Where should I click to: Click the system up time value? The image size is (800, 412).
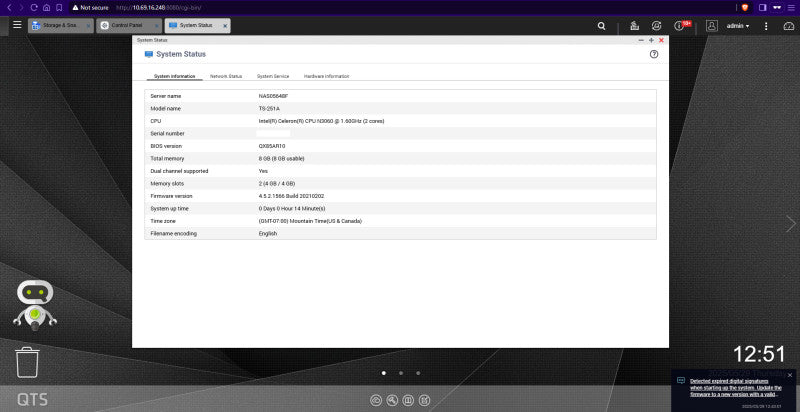pyautogui.click(x=292, y=209)
